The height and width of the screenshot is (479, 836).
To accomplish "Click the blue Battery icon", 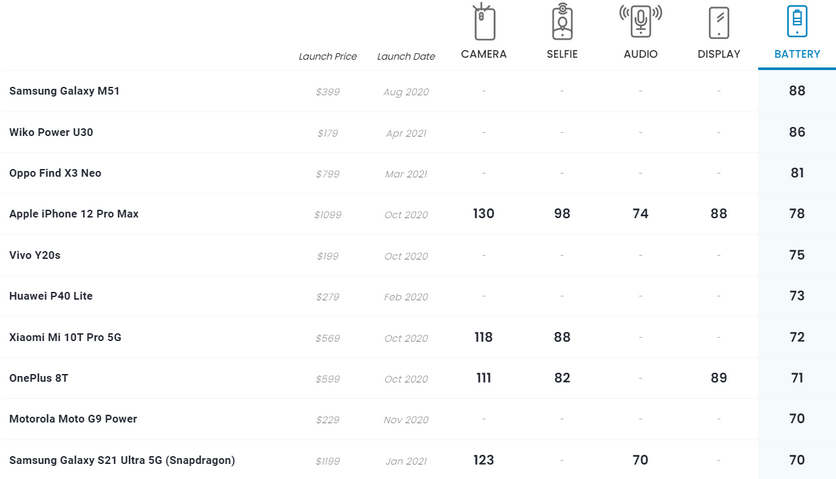I will point(797,22).
